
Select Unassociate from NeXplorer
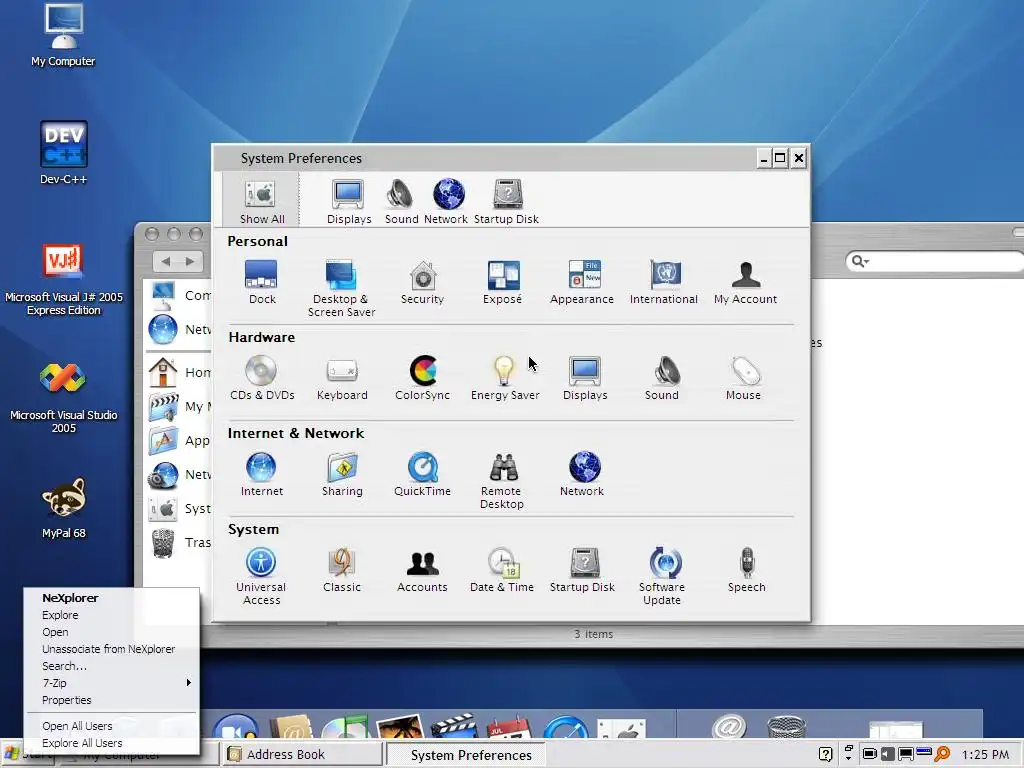pyautogui.click(x=111, y=649)
